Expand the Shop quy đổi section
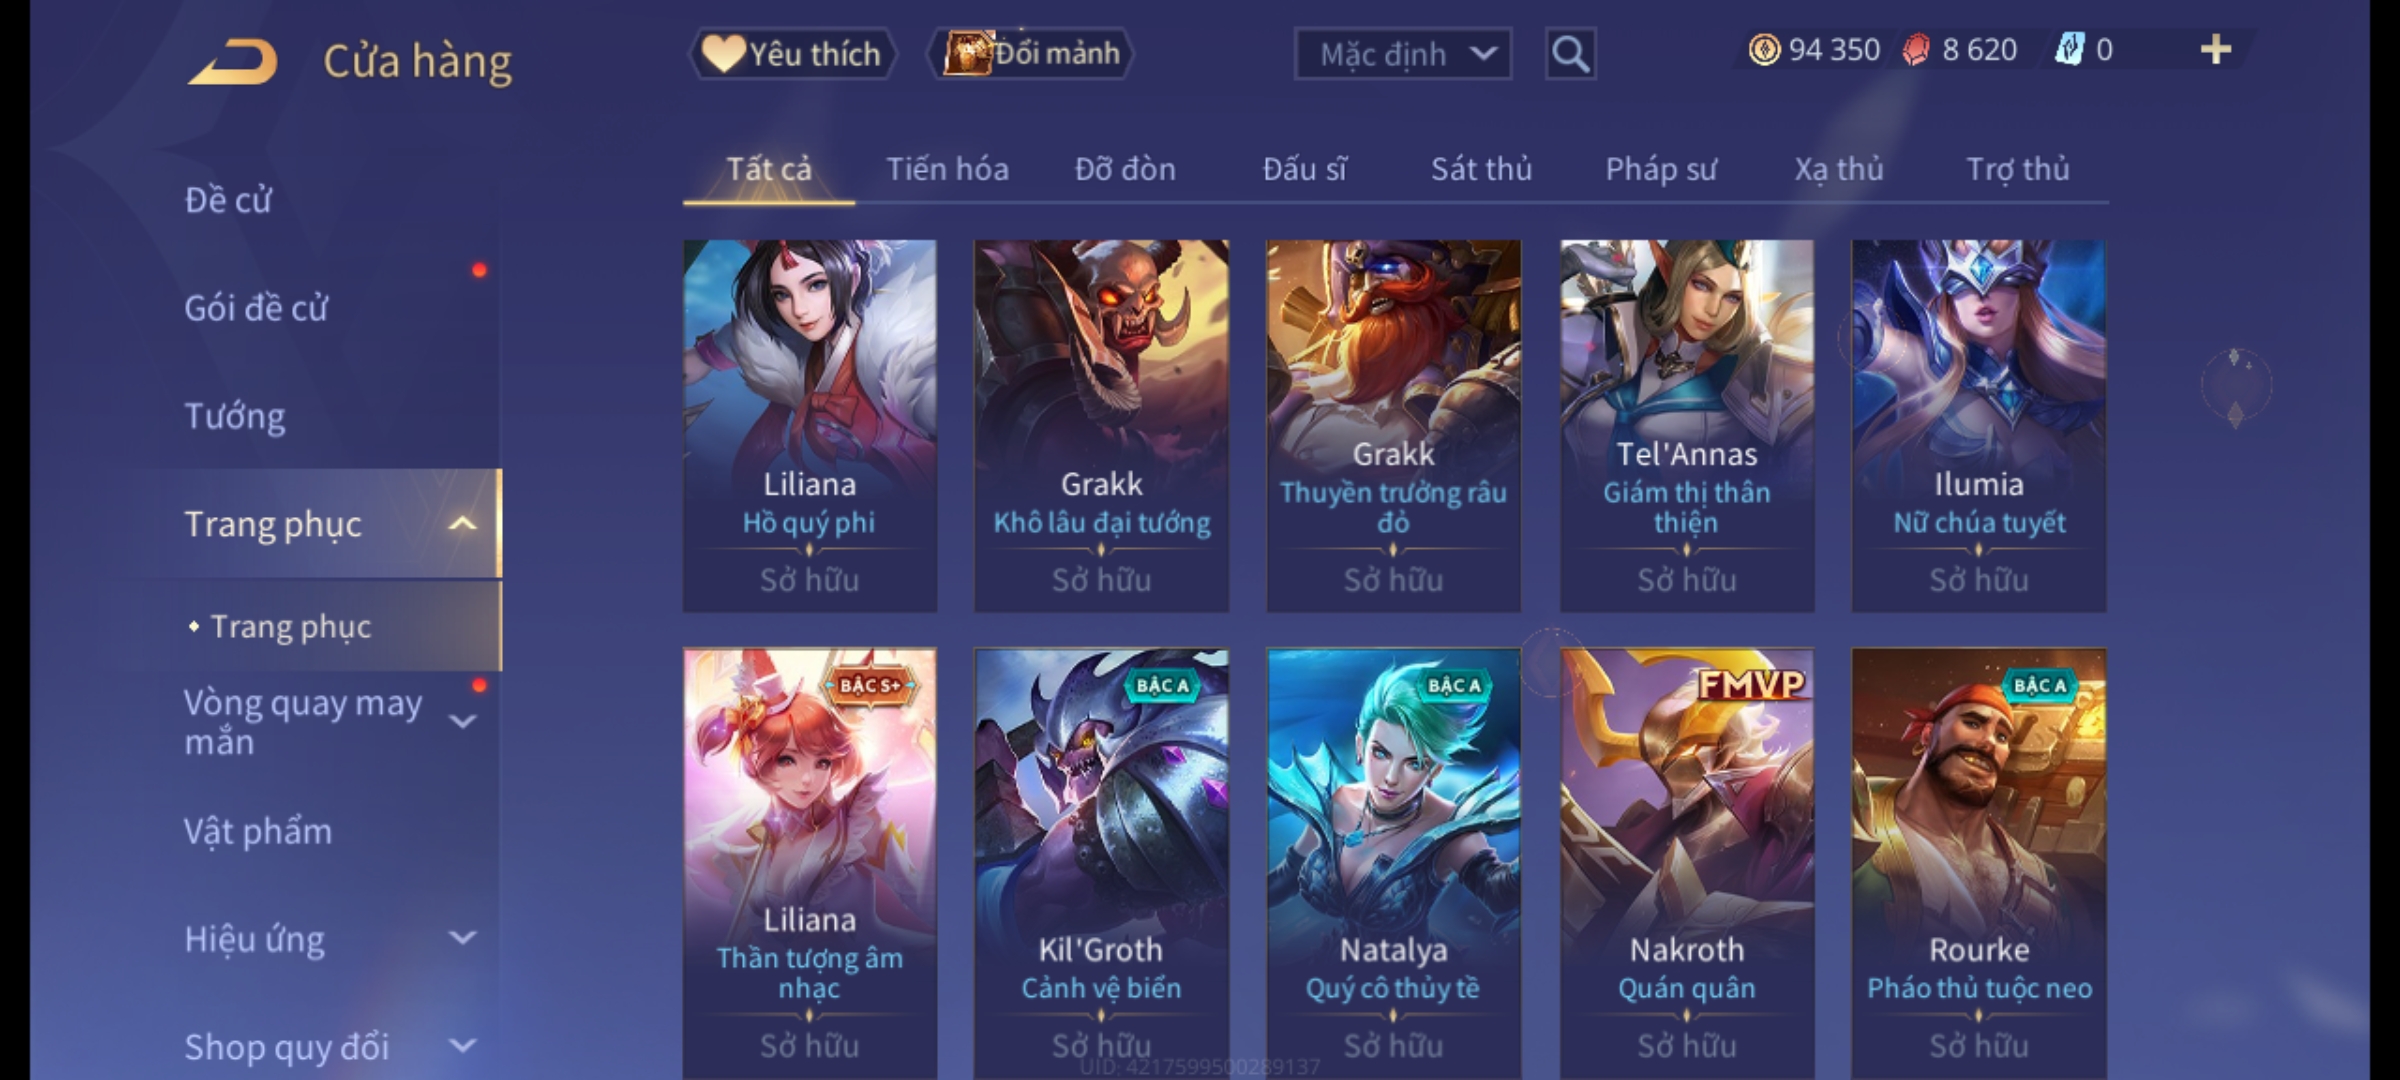 coord(462,1046)
